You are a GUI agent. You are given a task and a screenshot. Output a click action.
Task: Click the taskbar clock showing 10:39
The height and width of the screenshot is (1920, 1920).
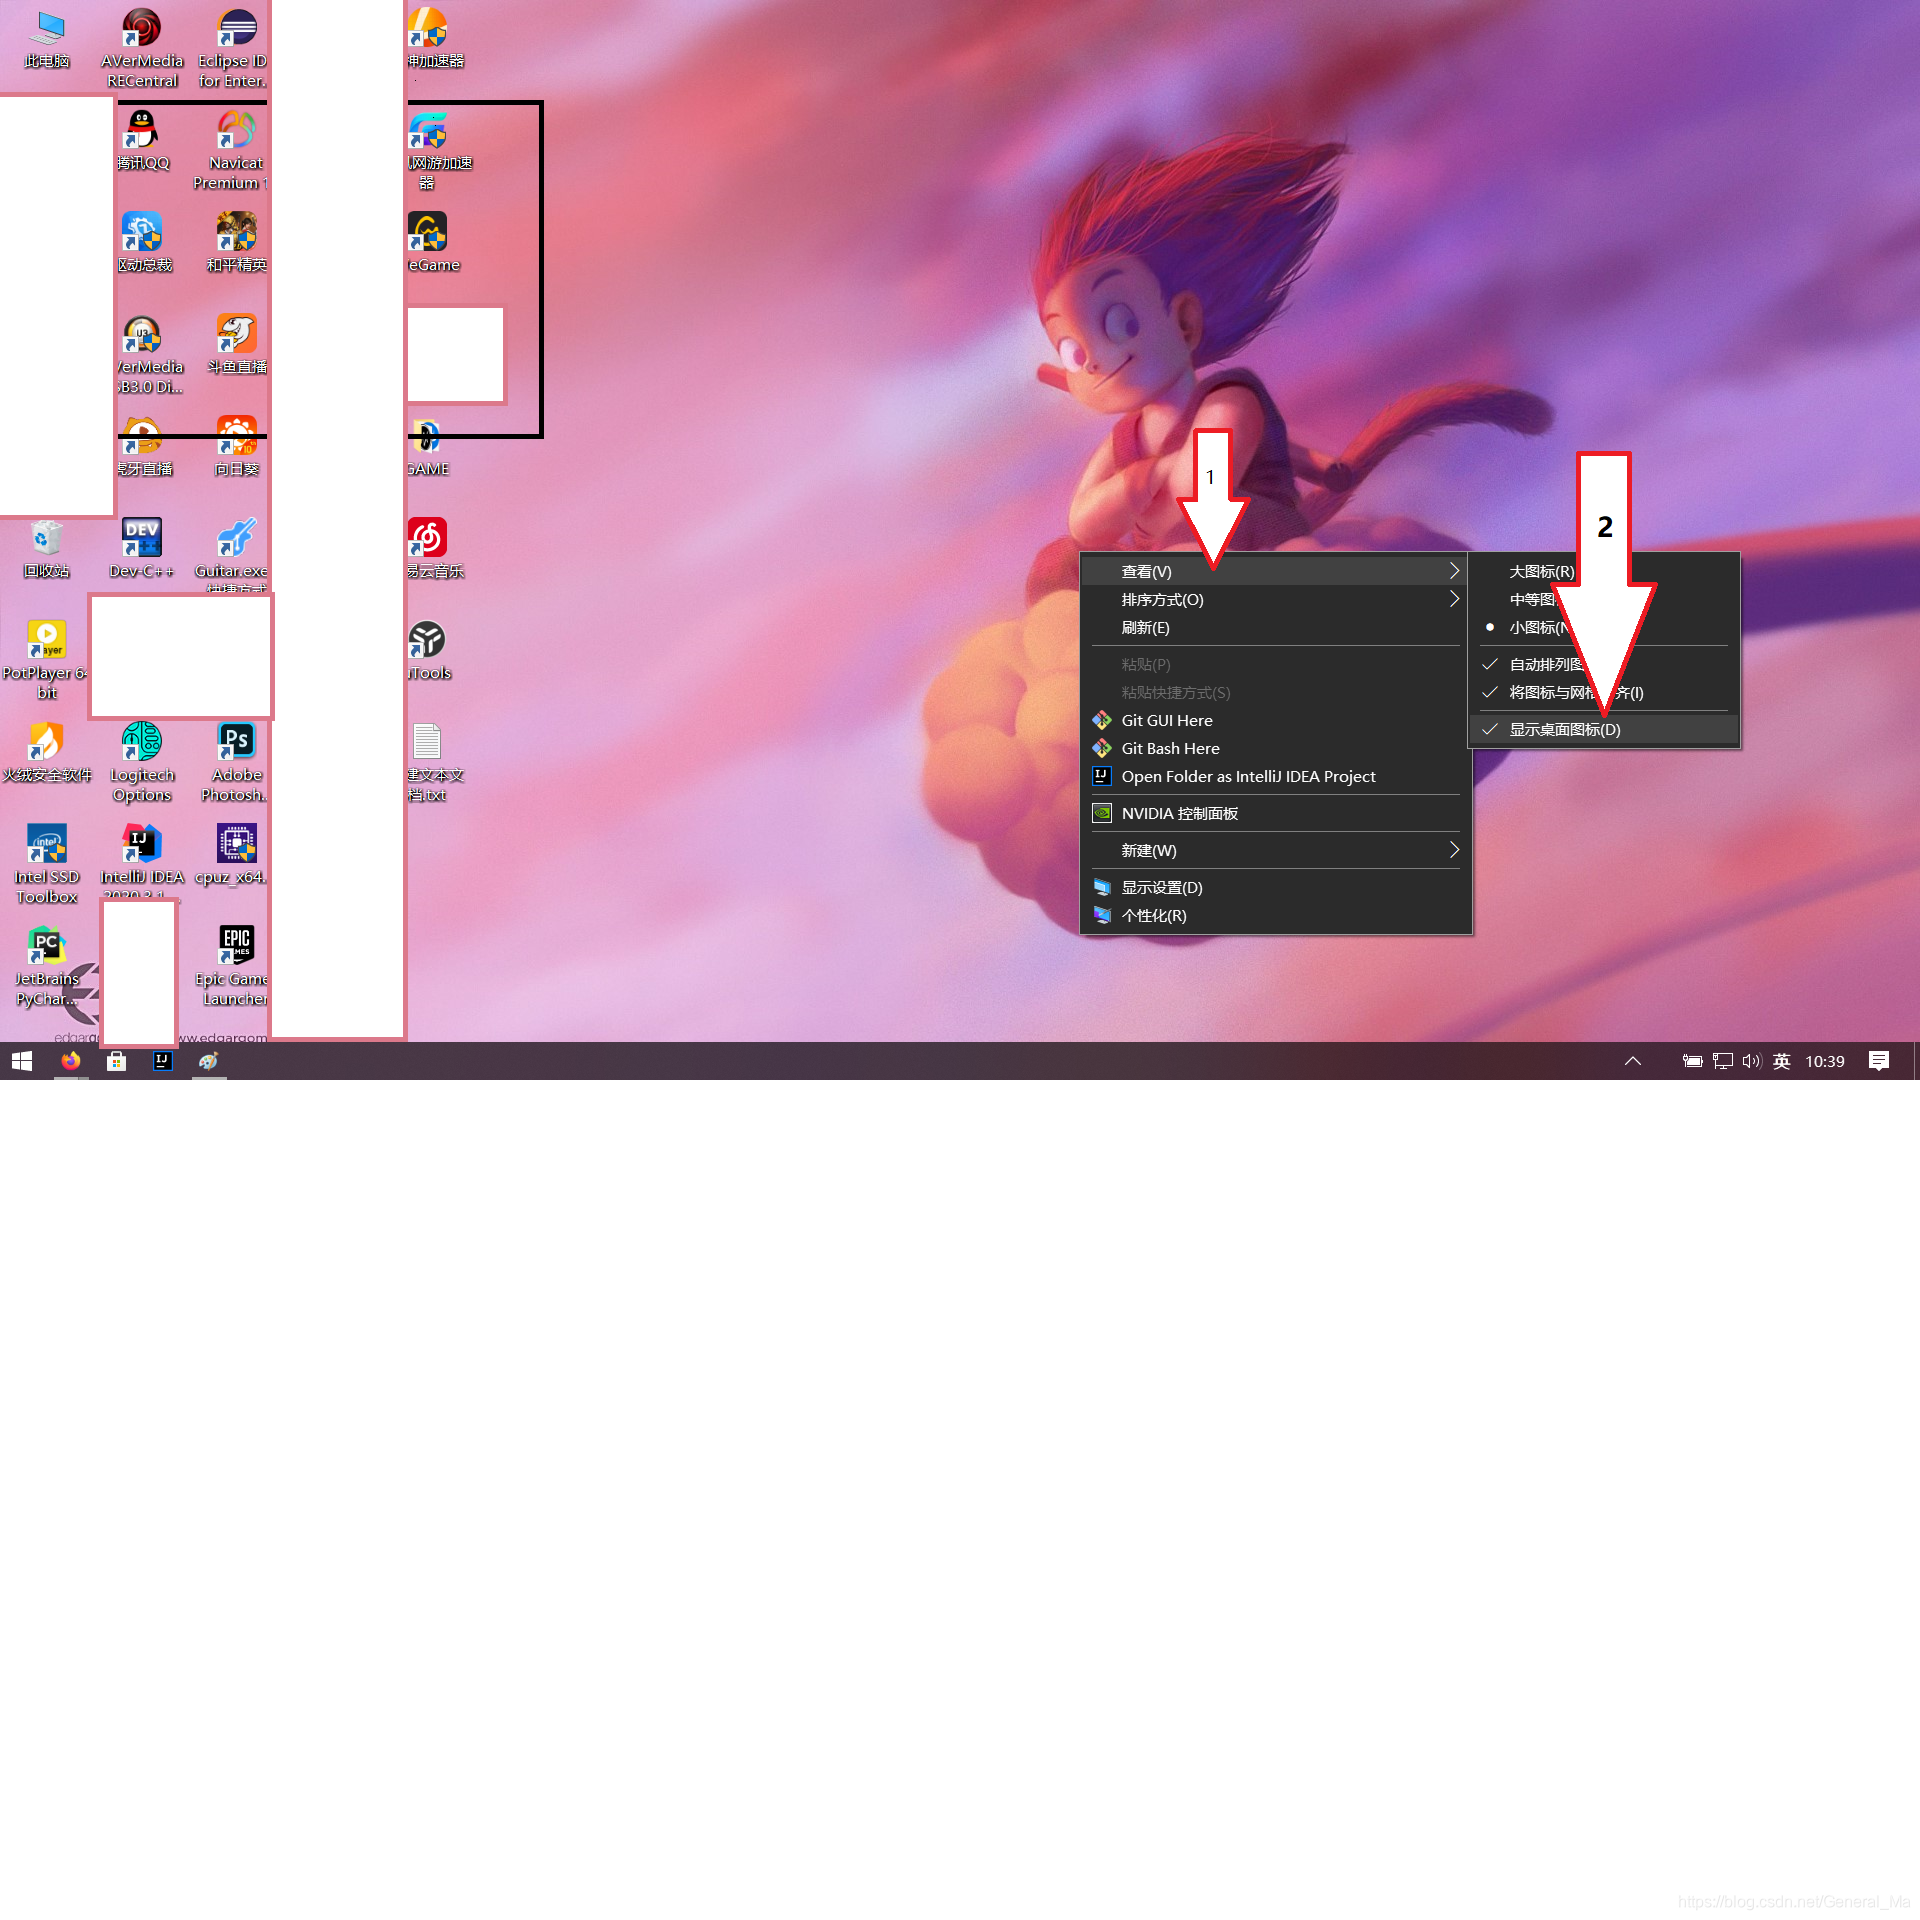coord(1824,1061)
